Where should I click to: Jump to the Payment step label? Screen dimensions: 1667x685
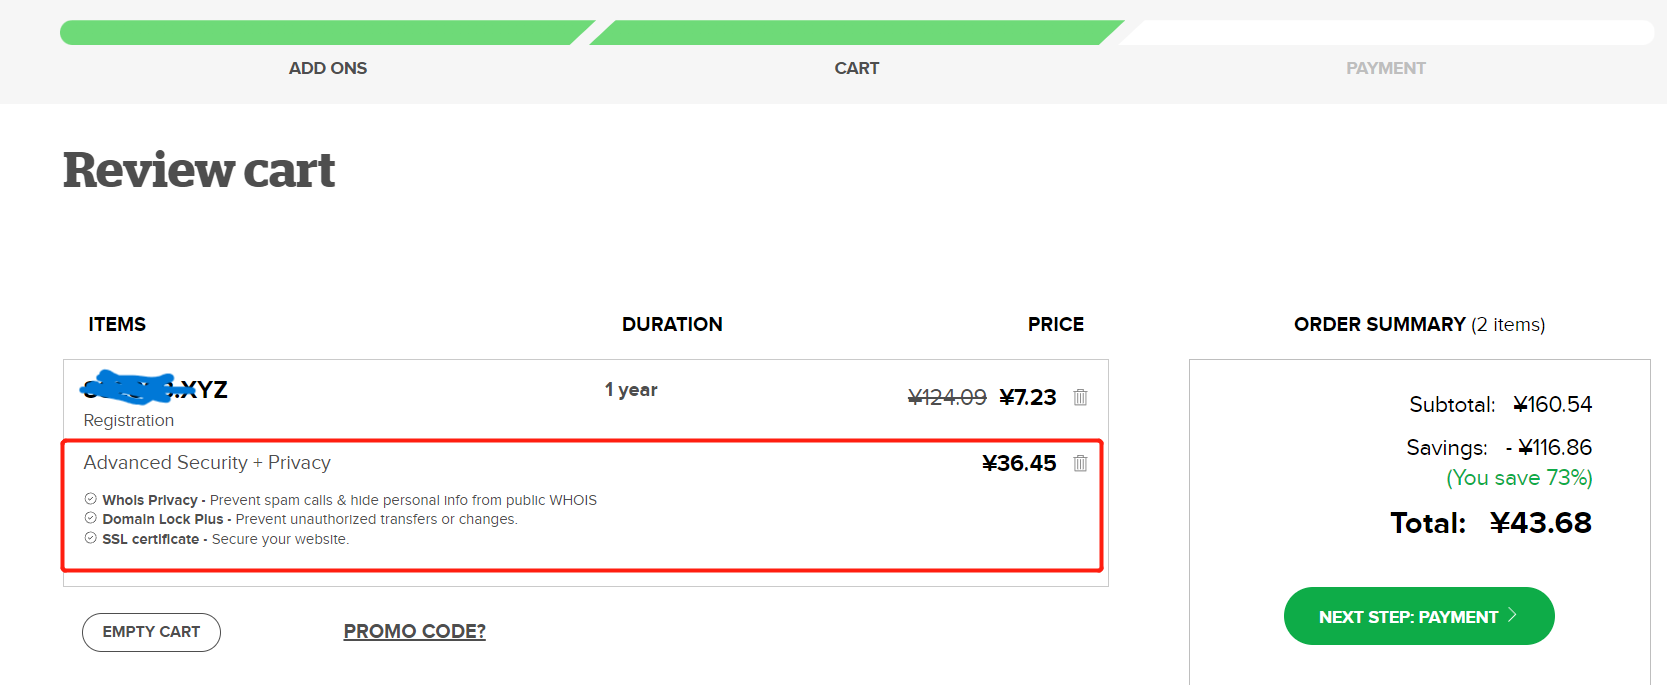1385,68
